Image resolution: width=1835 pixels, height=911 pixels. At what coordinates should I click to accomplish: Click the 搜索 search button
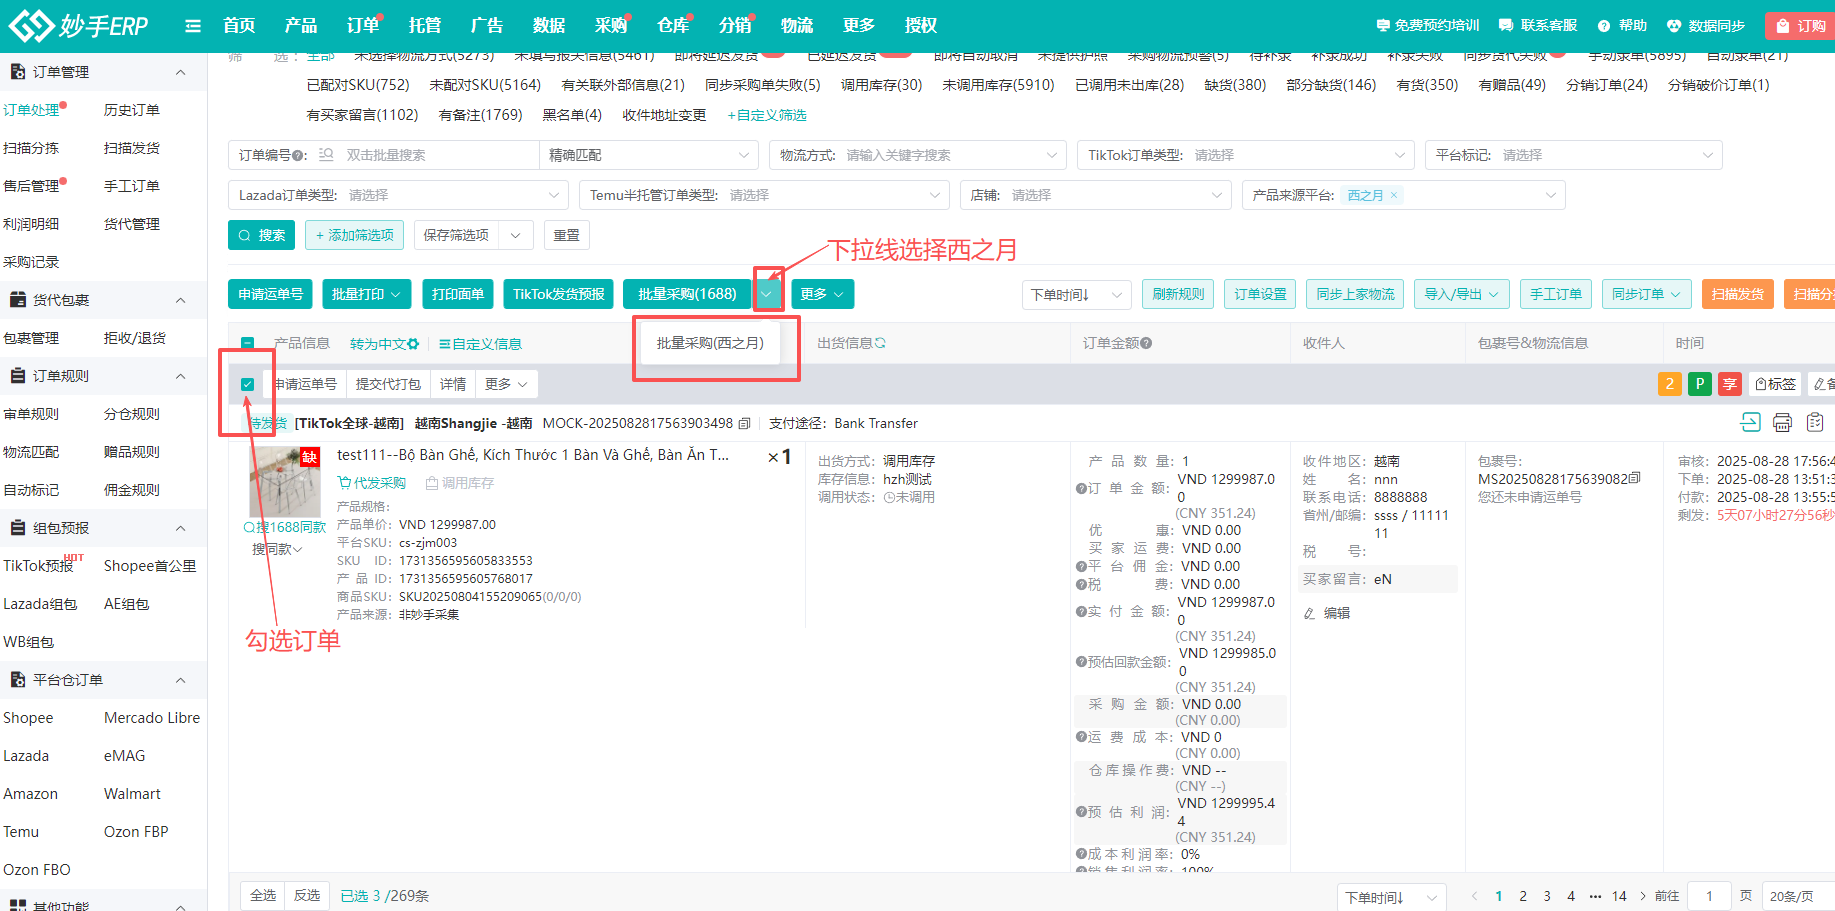point(261,235)
